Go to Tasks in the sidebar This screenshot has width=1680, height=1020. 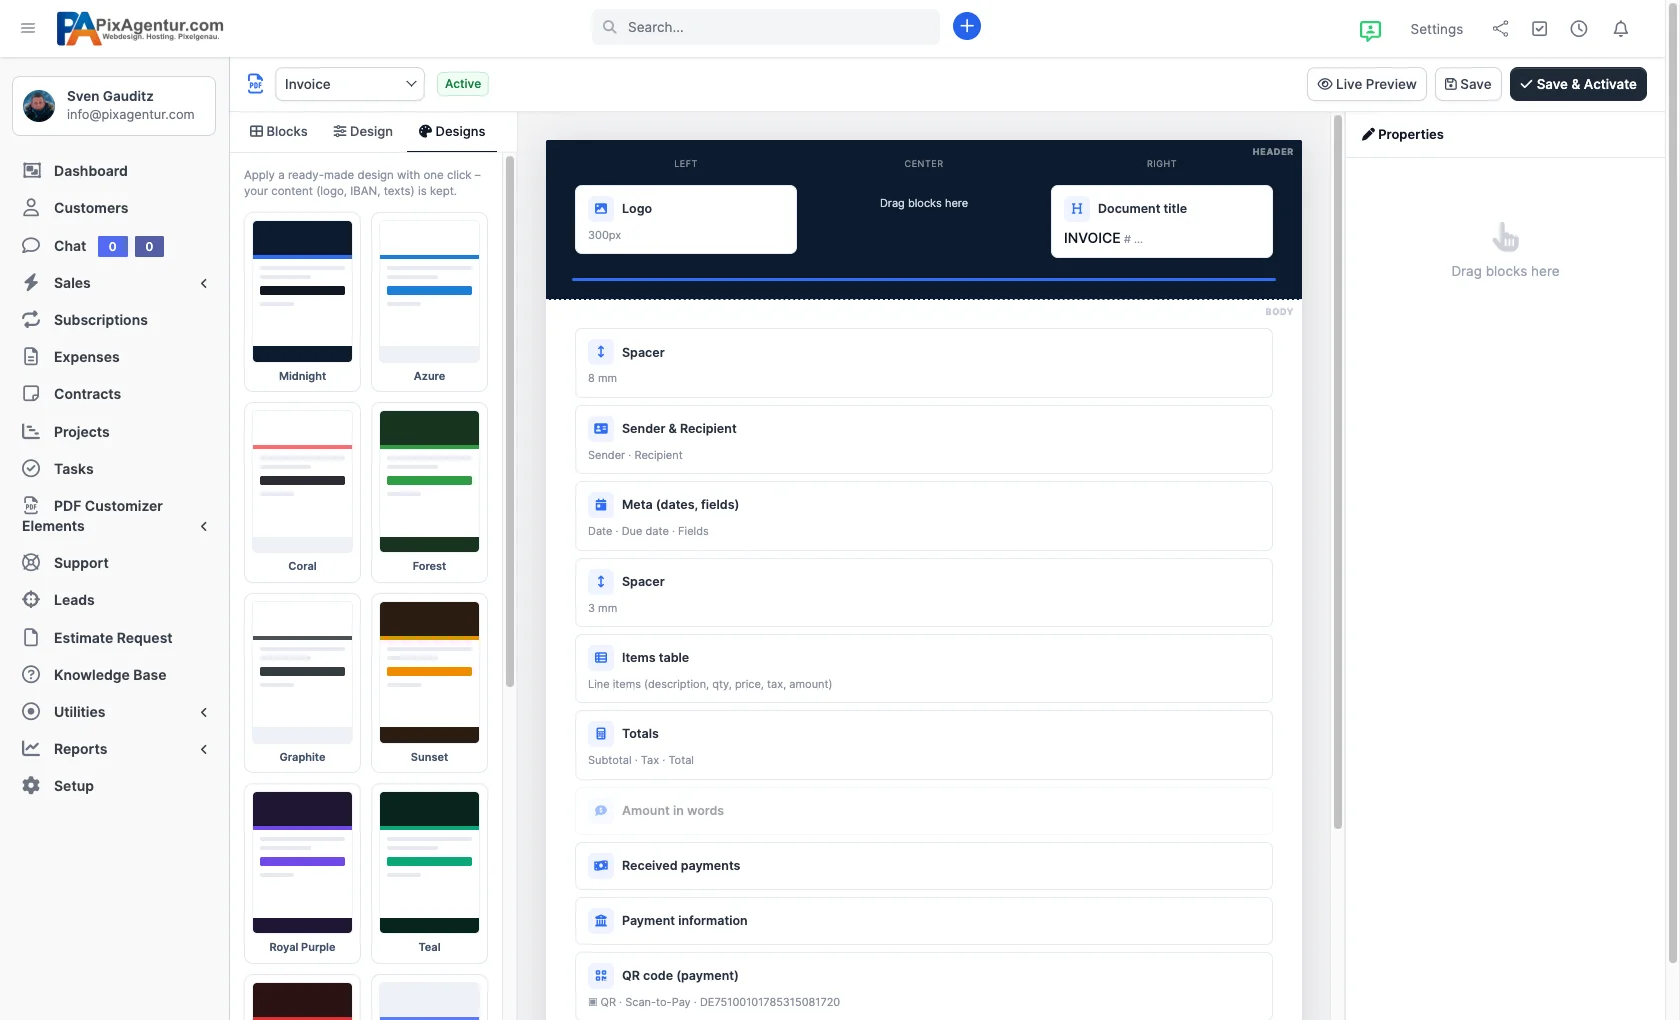point(74,469)
